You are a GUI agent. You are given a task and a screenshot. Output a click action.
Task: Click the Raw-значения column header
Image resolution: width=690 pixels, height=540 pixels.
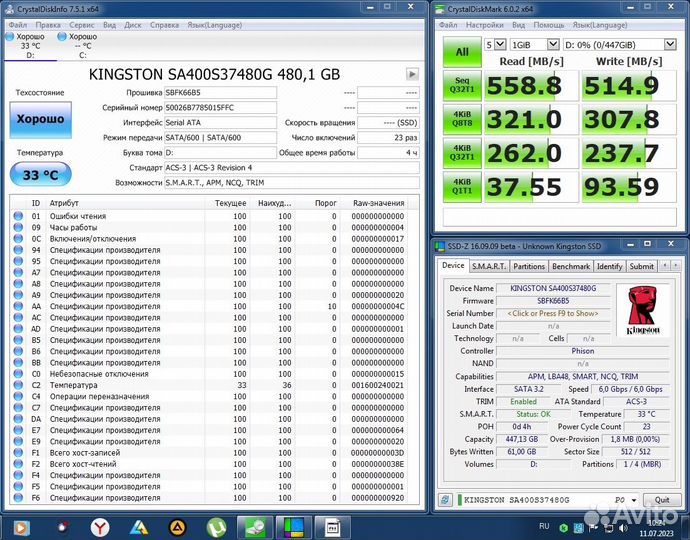(378, 203)
